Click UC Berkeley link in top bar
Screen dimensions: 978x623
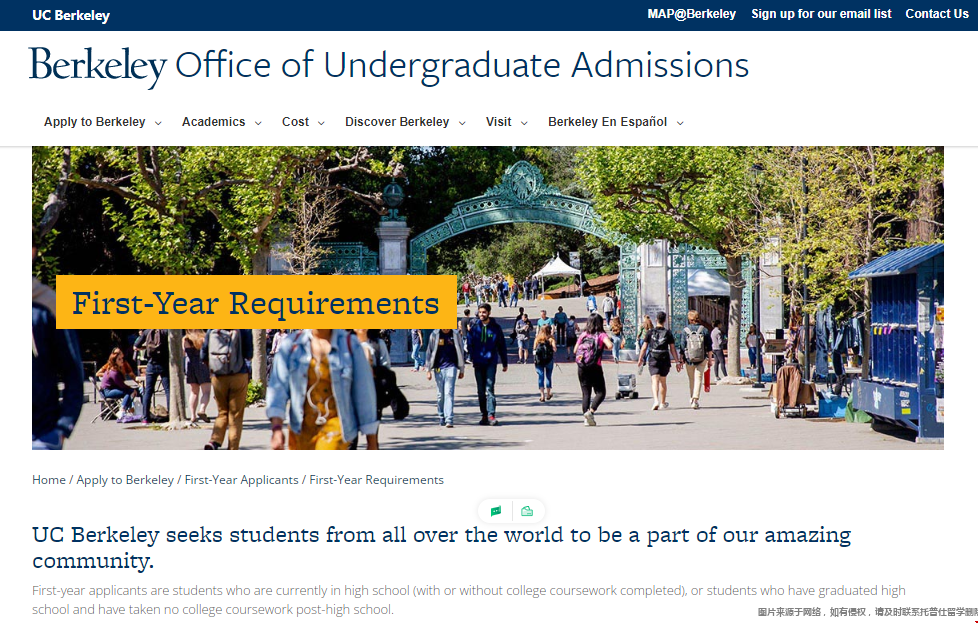pos(71,16)
